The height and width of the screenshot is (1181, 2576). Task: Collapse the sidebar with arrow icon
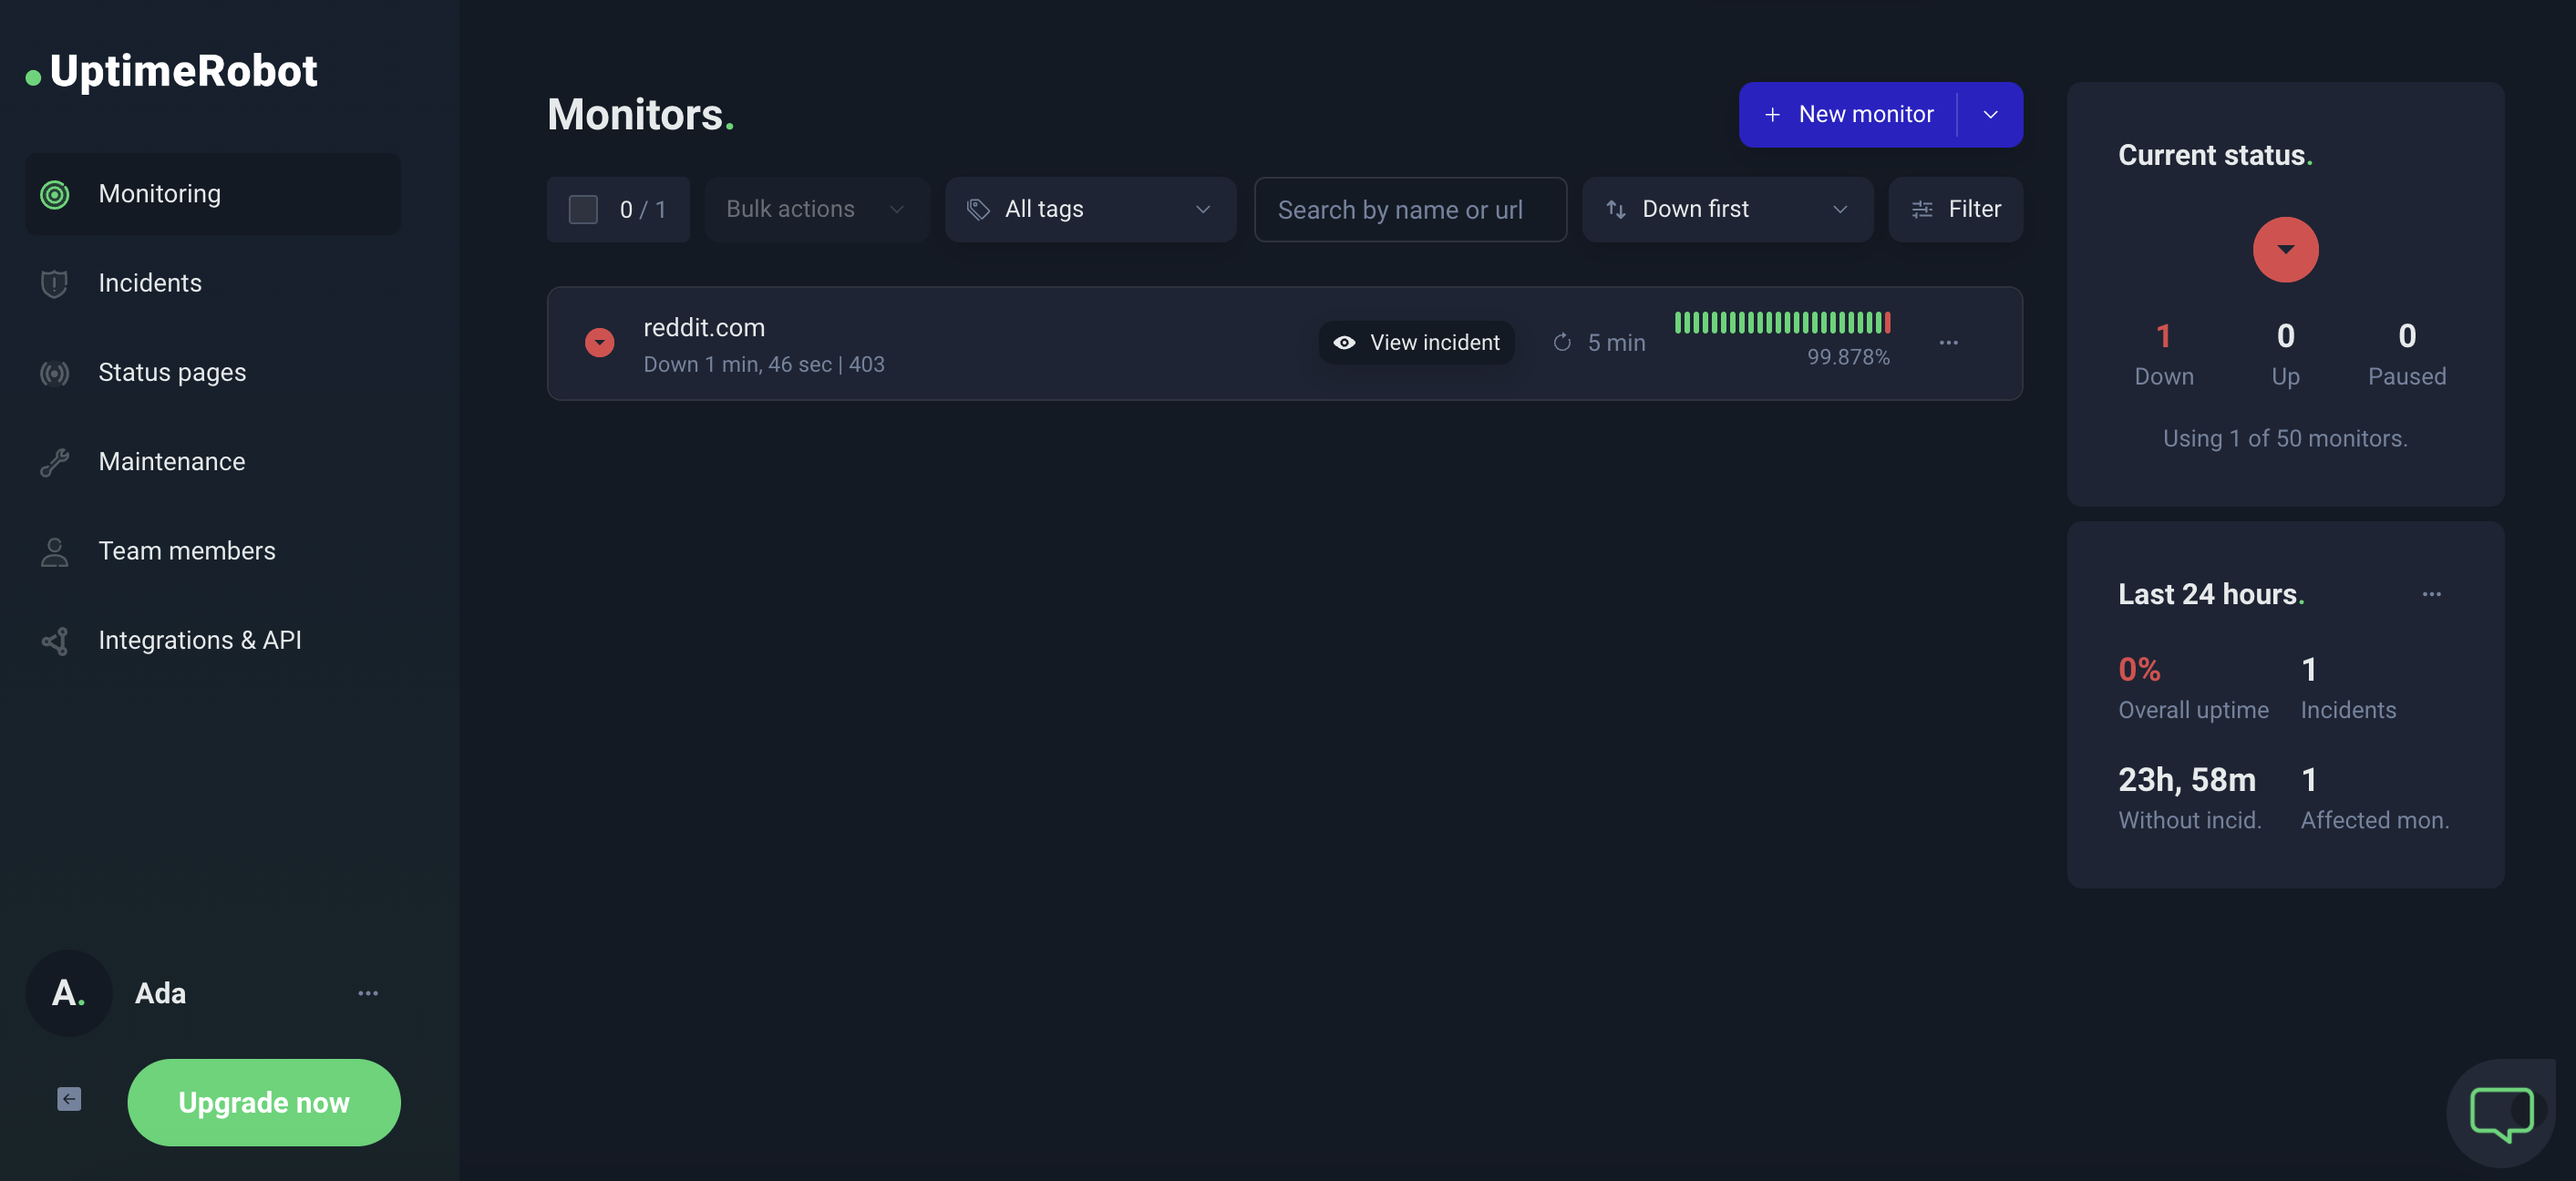(x=69, y=1099)
